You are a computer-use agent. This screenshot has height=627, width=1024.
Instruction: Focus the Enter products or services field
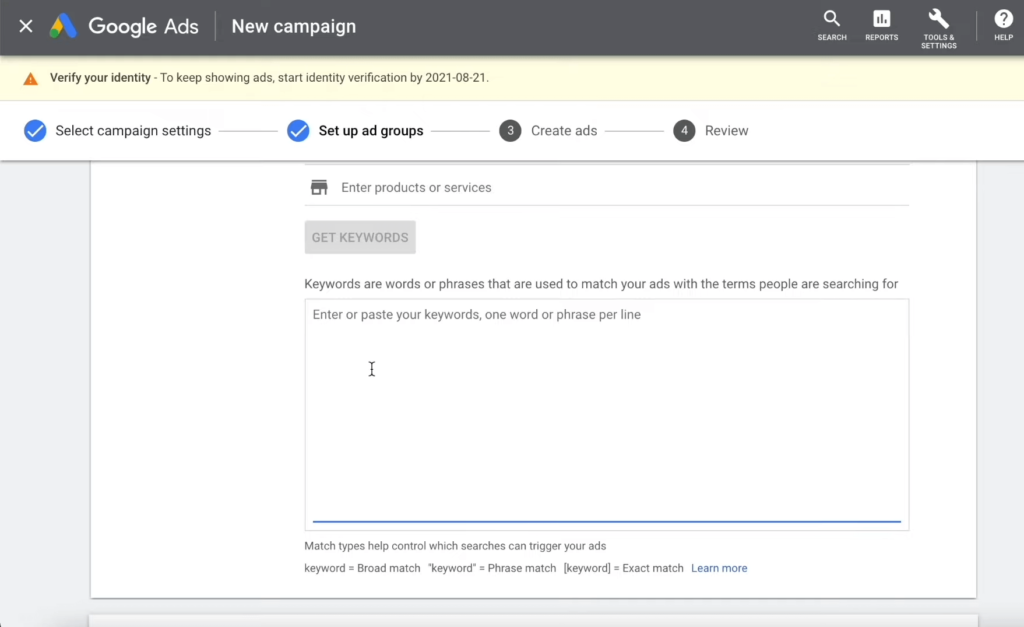(x=620, y=187)
